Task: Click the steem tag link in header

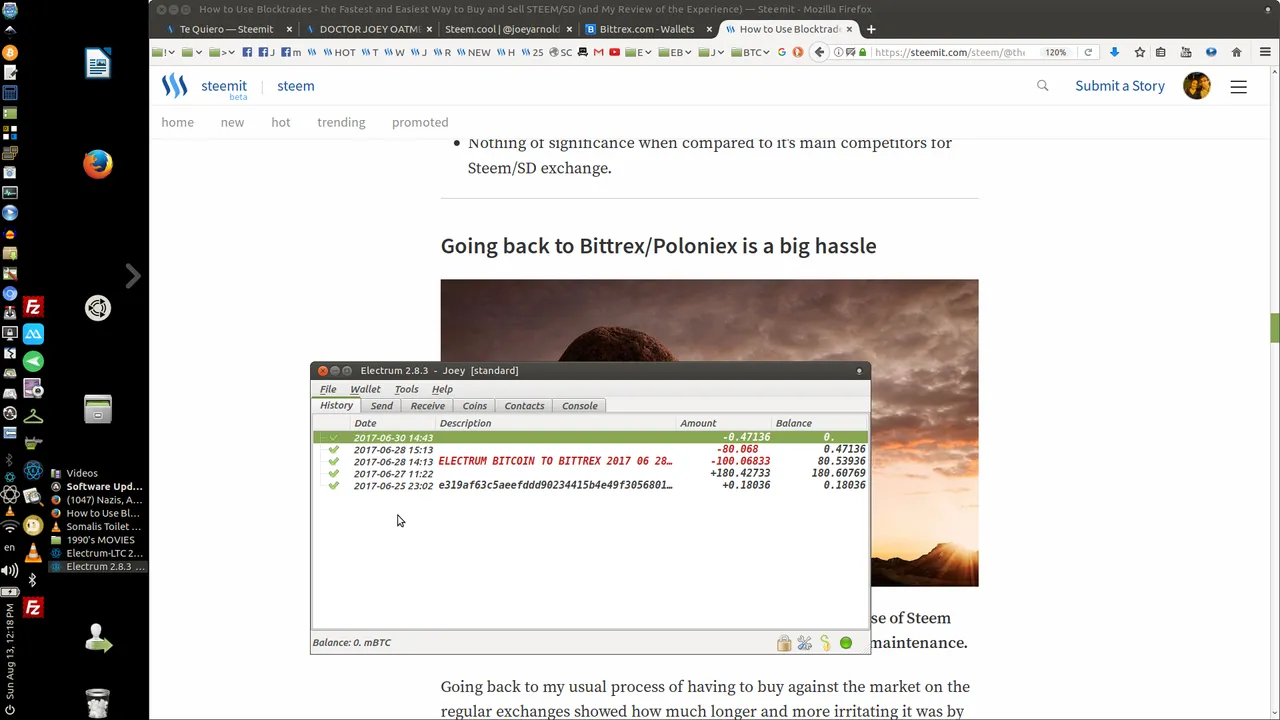Action: pyautogui.click(x=296, y=86)
